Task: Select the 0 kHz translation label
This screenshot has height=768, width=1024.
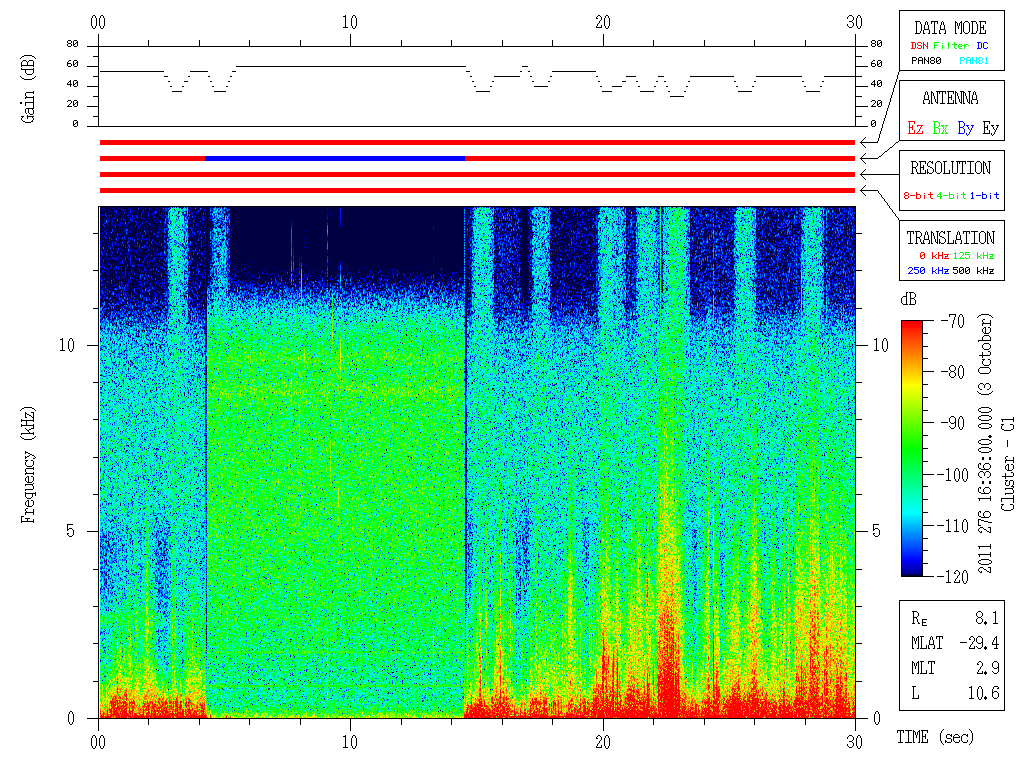Action: pos(933,255)
